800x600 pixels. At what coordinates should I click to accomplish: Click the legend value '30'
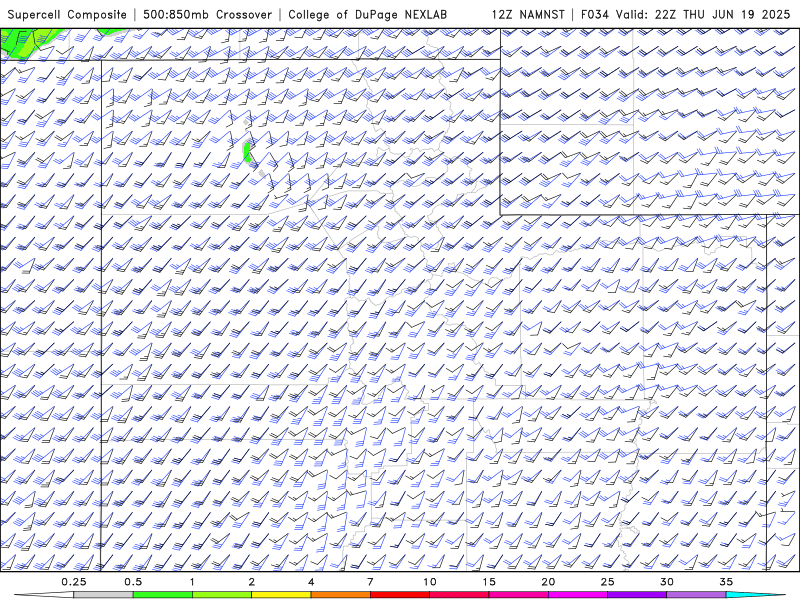(x=667, y=582)
